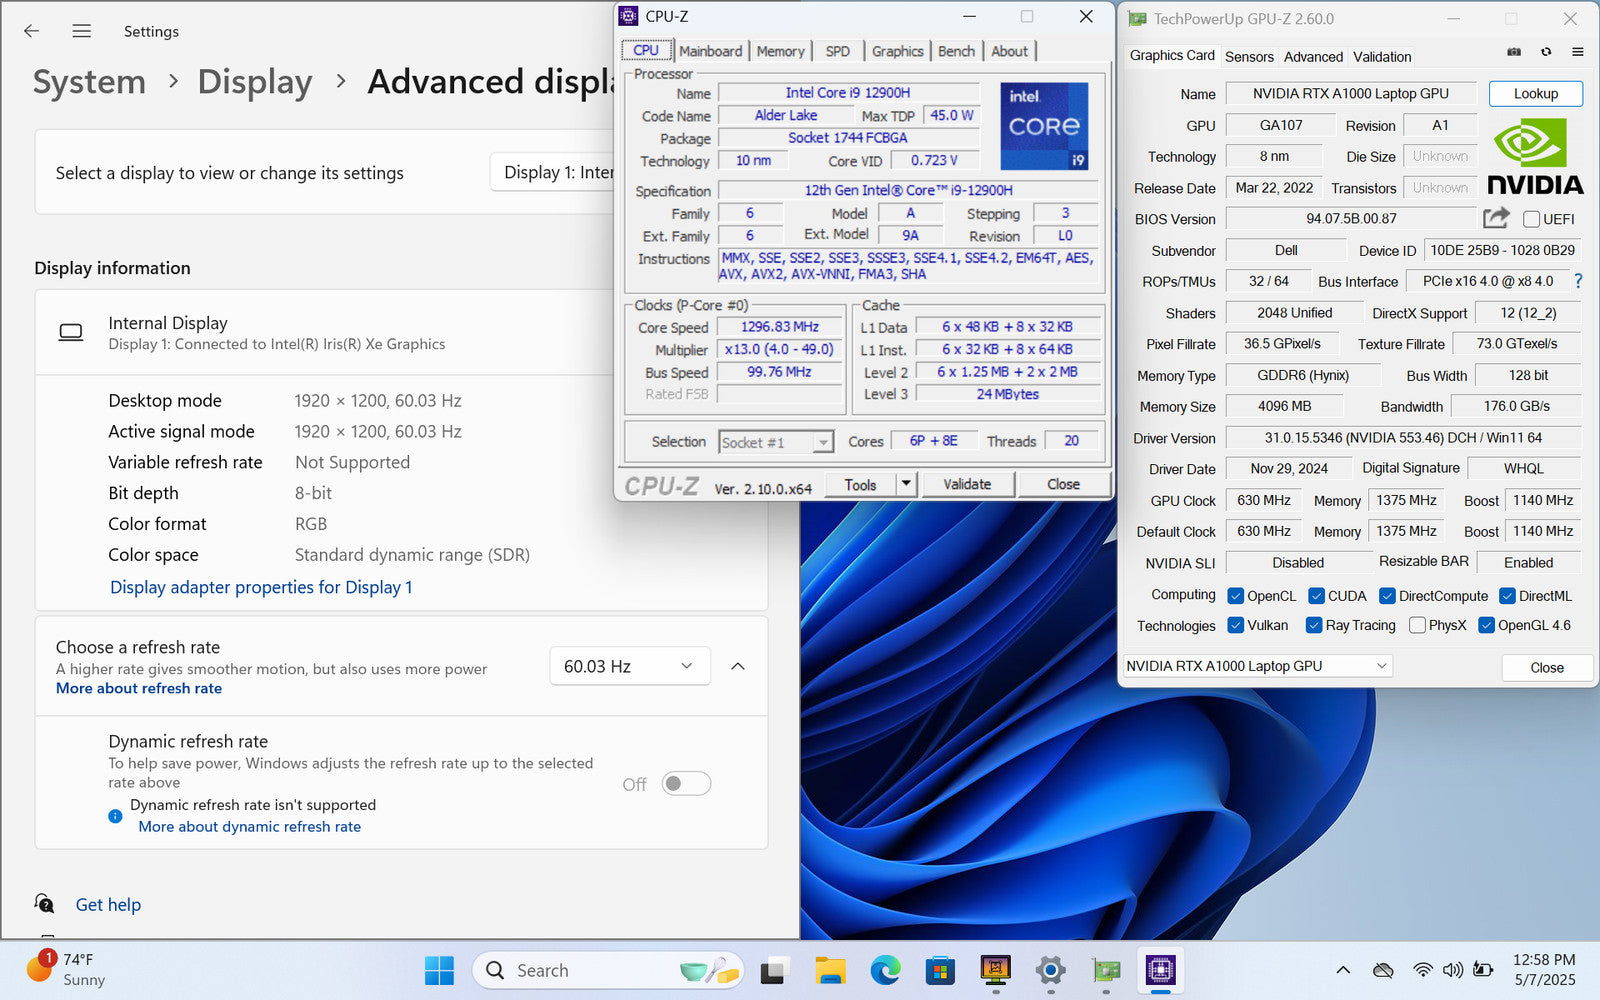Viewport: 1600px width, 1000px height.
Task: Open weather widget showing 74°F Sunny
Action: click(66, 969)
